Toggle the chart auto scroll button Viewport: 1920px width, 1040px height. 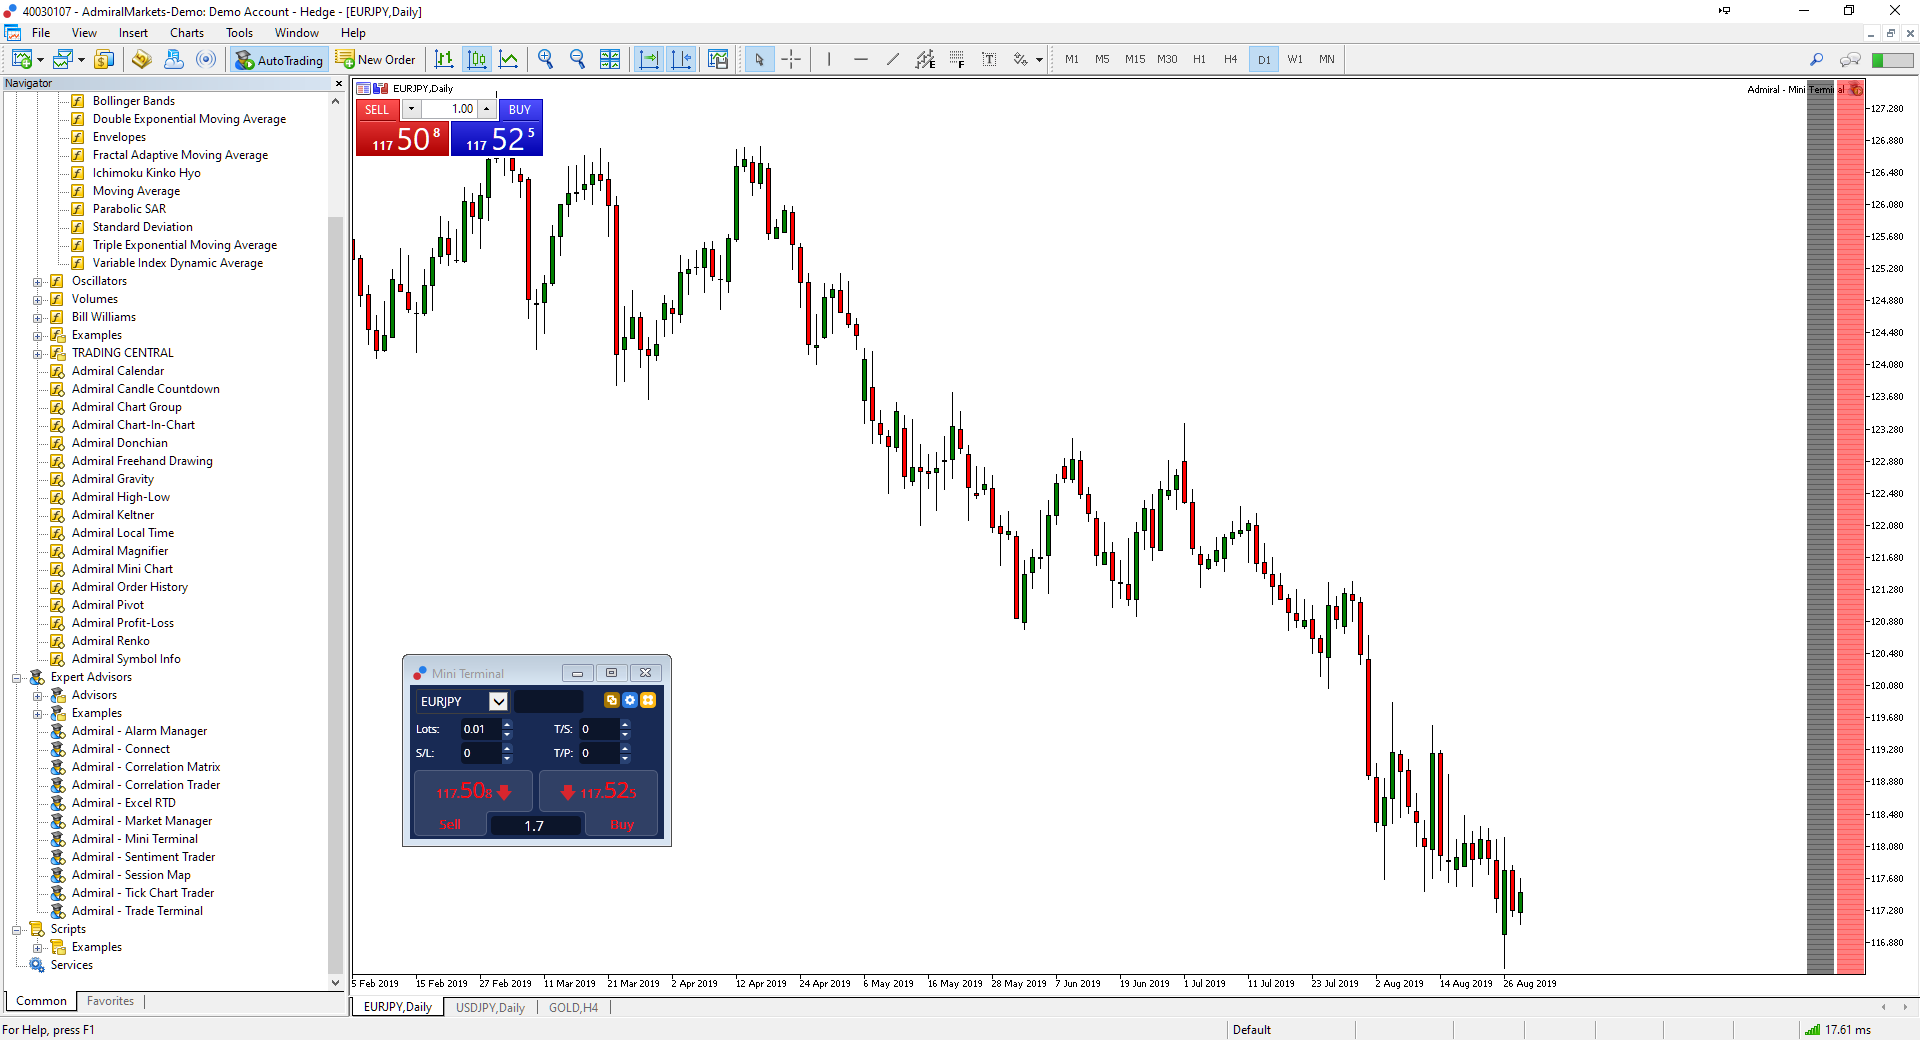point(648,60)
